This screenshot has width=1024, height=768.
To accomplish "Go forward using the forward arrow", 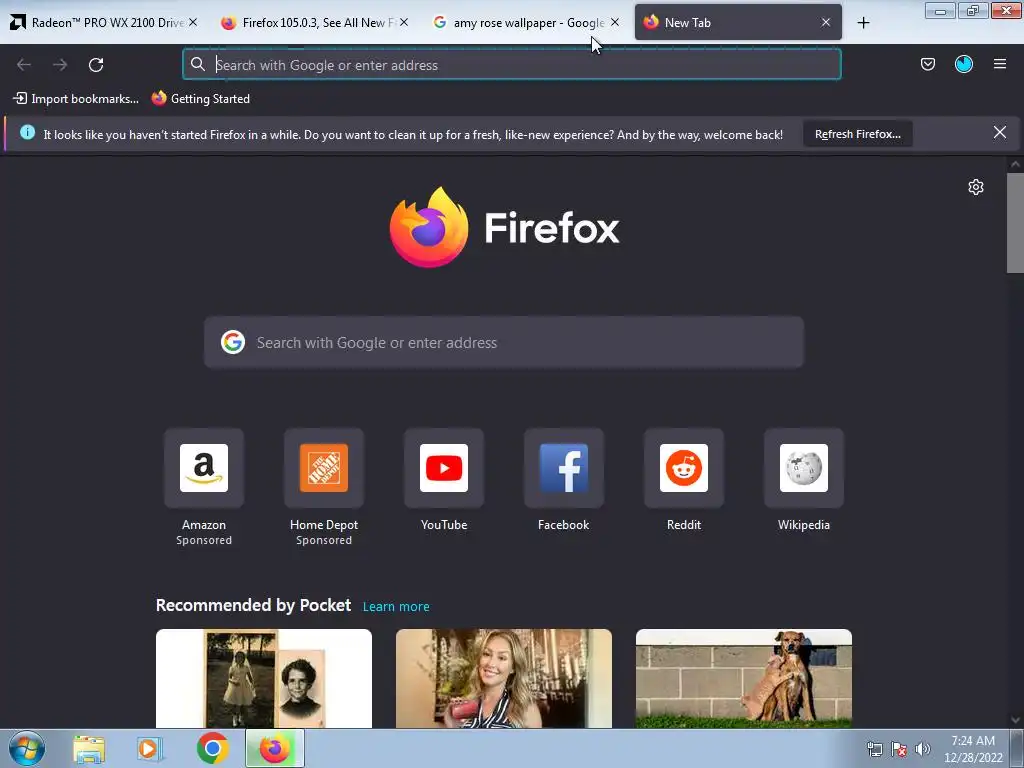I will (60, 65).
